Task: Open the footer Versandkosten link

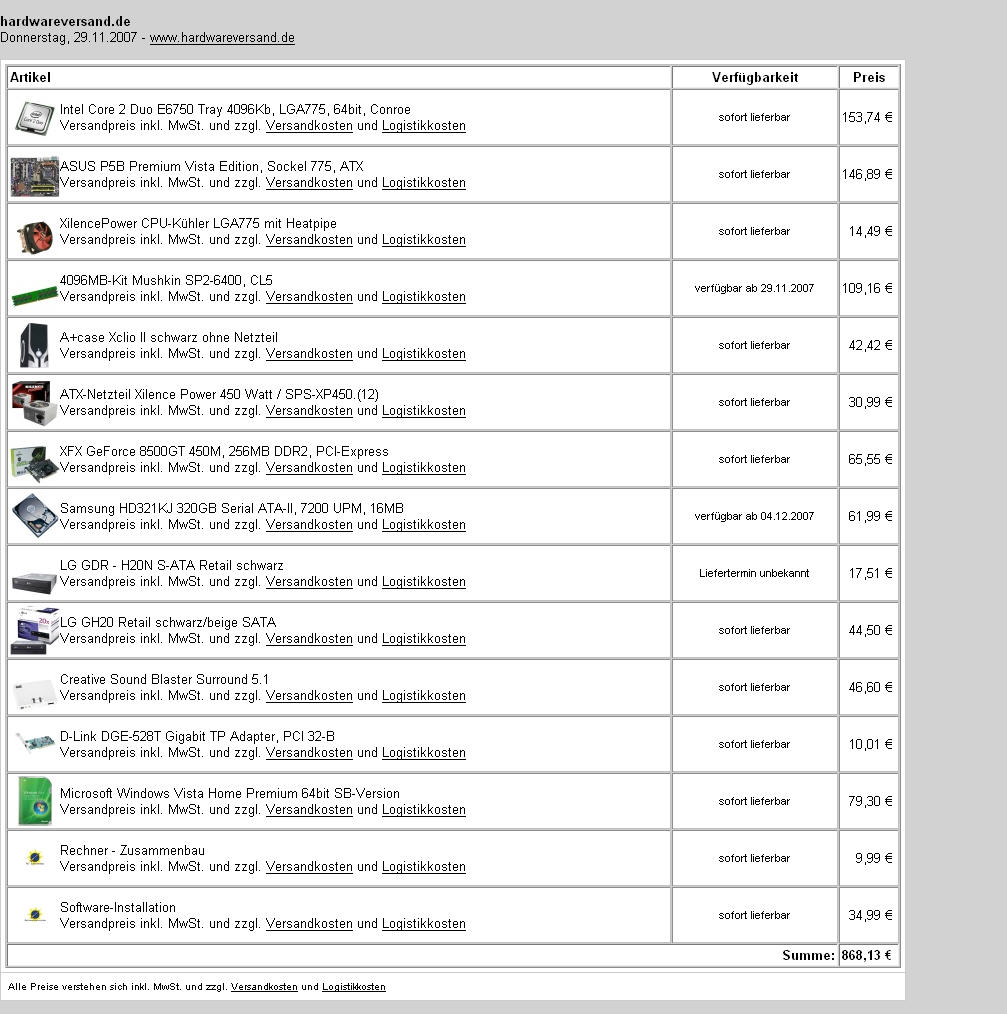Action: 264,987
